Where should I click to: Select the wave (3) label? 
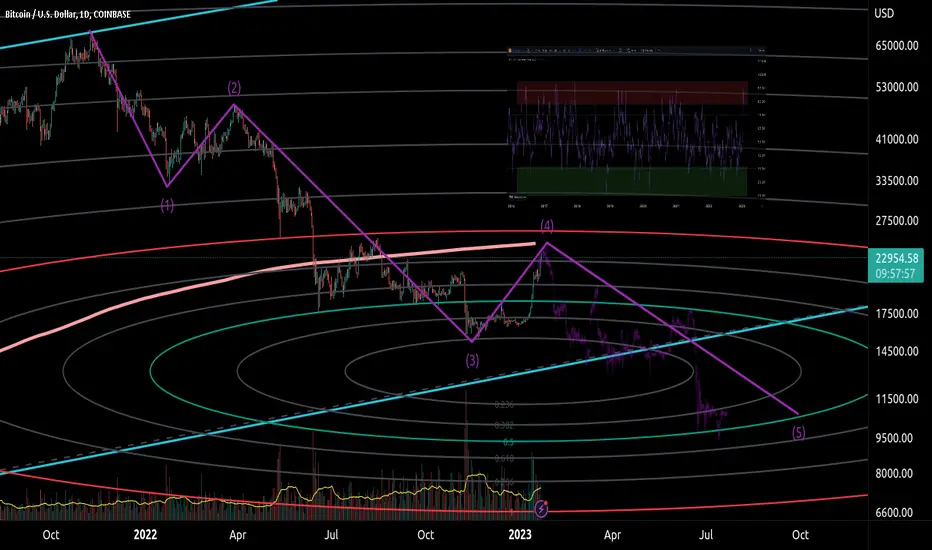[x=472, y=360]
